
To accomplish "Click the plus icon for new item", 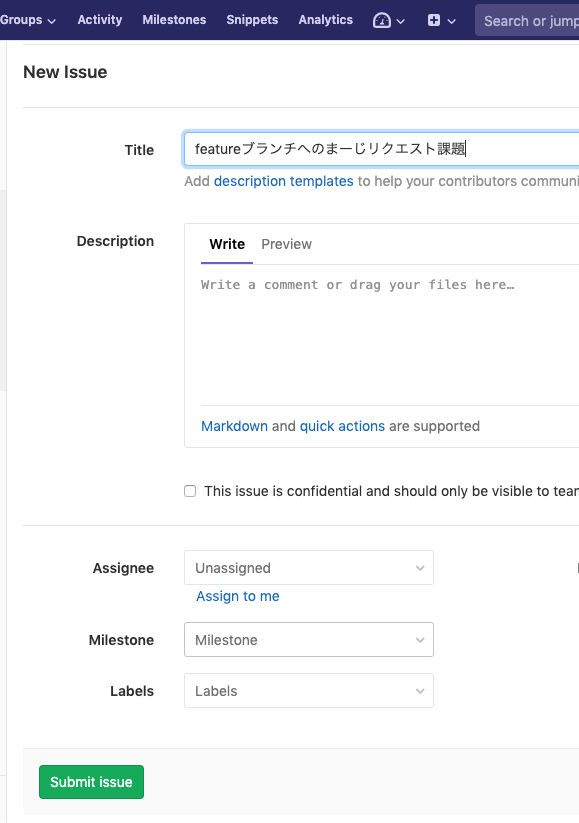I will pos(434,20).
